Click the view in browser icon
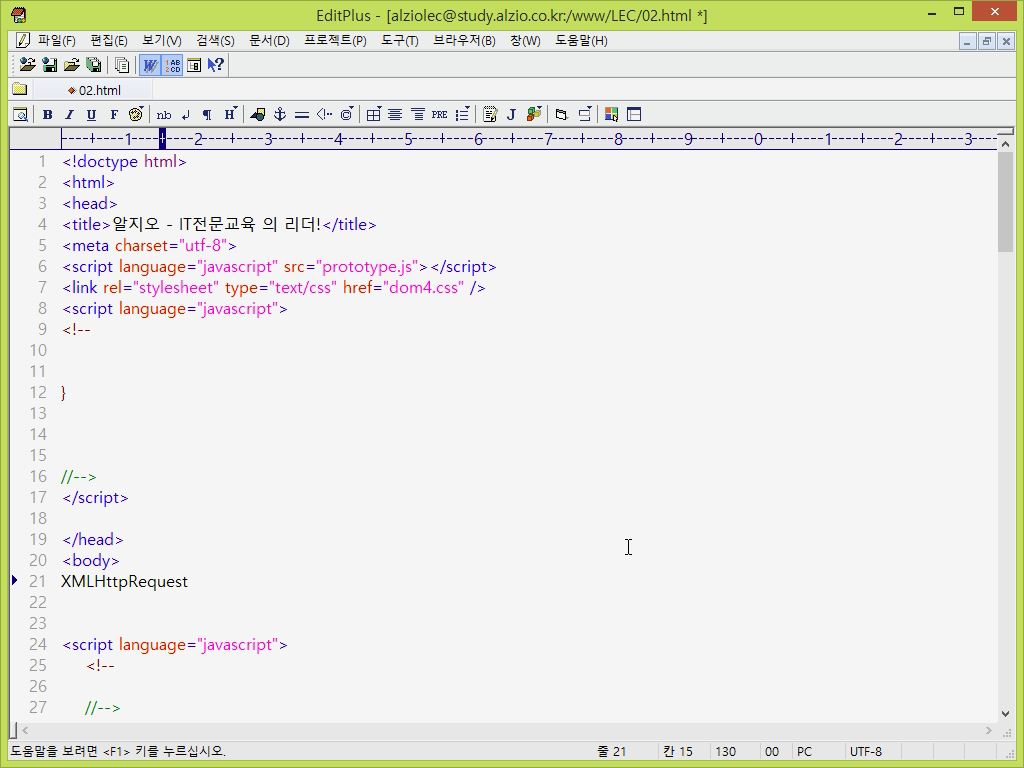 (20, 114)
